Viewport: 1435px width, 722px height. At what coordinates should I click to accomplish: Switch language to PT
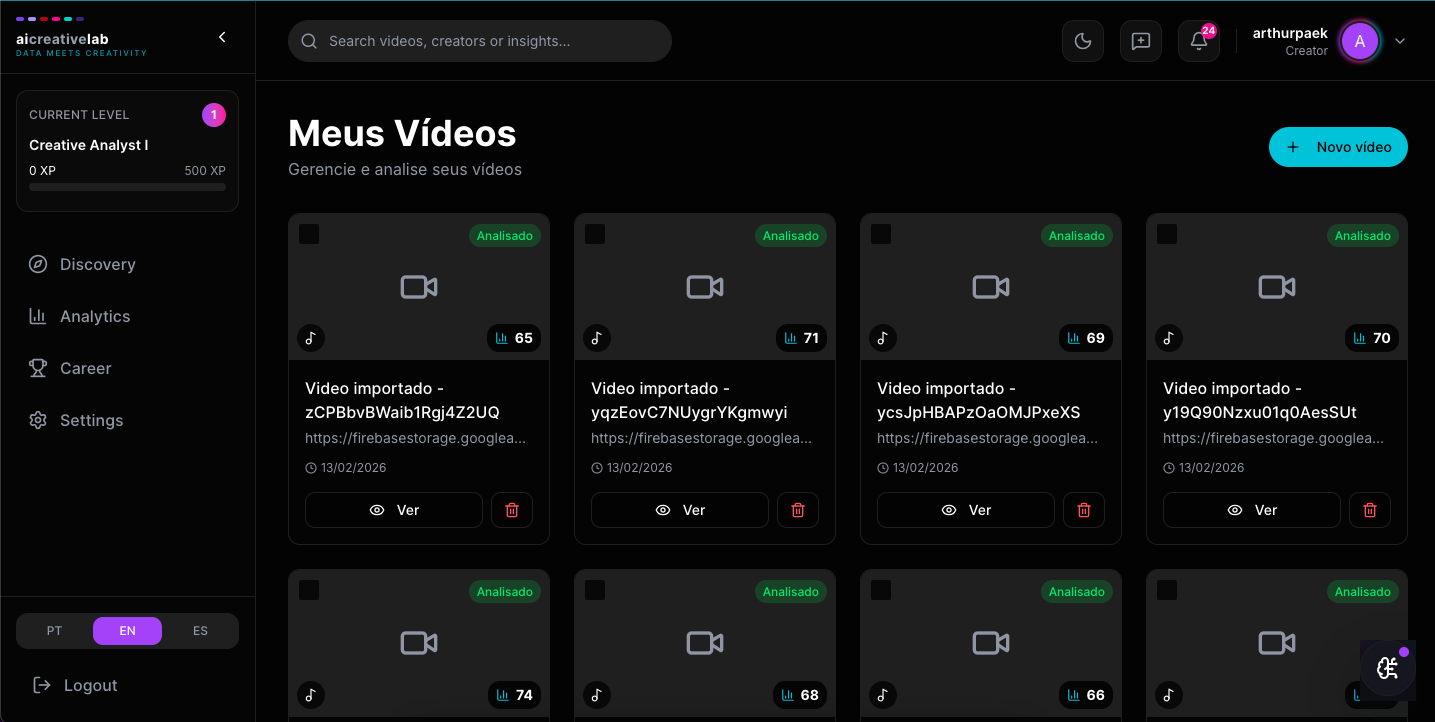pyautogui.click(x=55, y=631)
